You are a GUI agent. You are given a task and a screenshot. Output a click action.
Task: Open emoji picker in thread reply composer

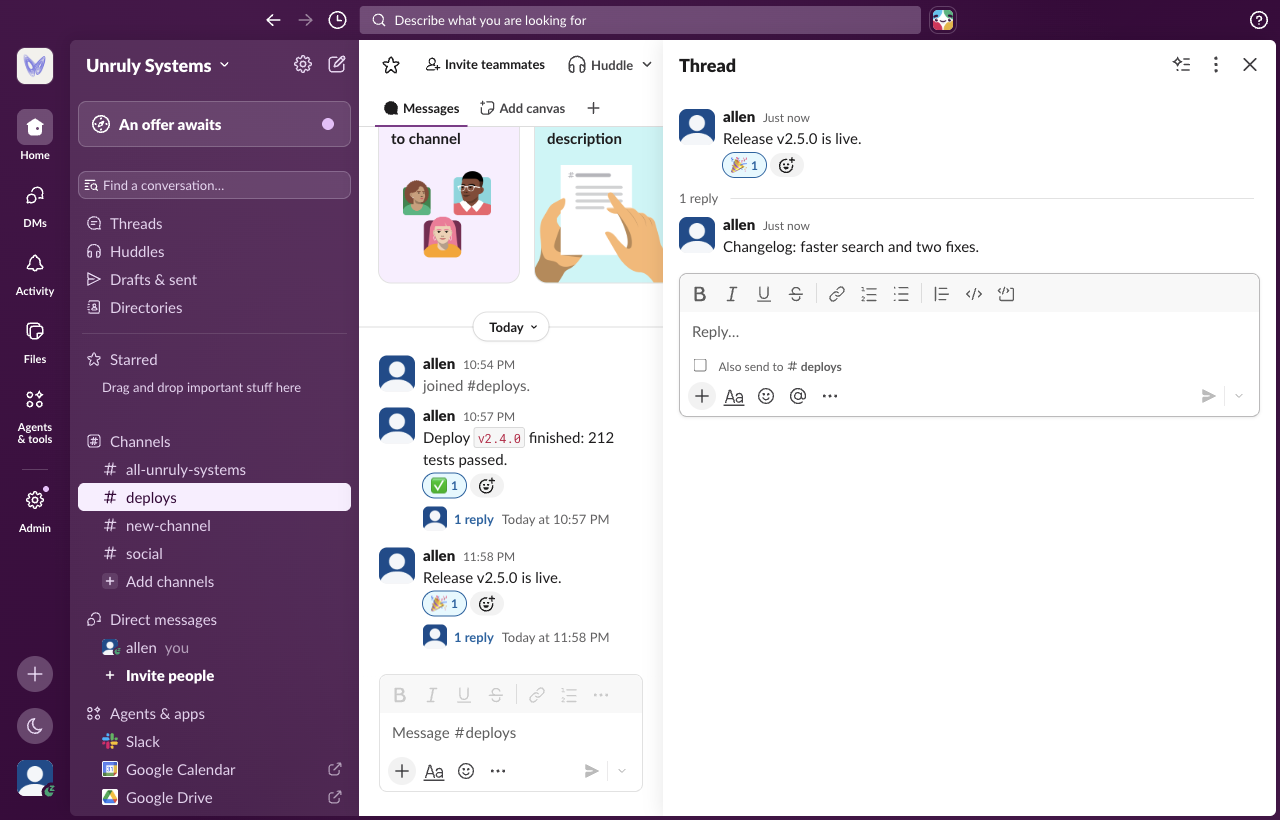766,396
